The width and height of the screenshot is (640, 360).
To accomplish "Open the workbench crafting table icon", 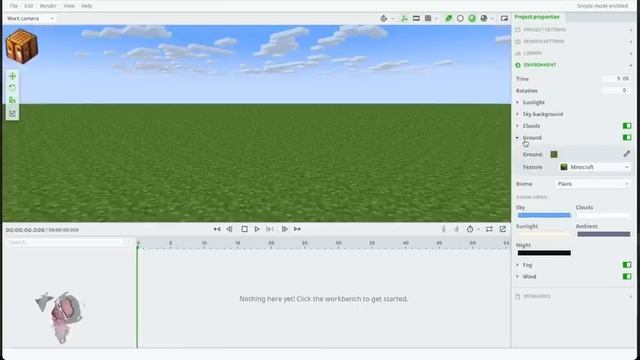I will click(22, 46).
